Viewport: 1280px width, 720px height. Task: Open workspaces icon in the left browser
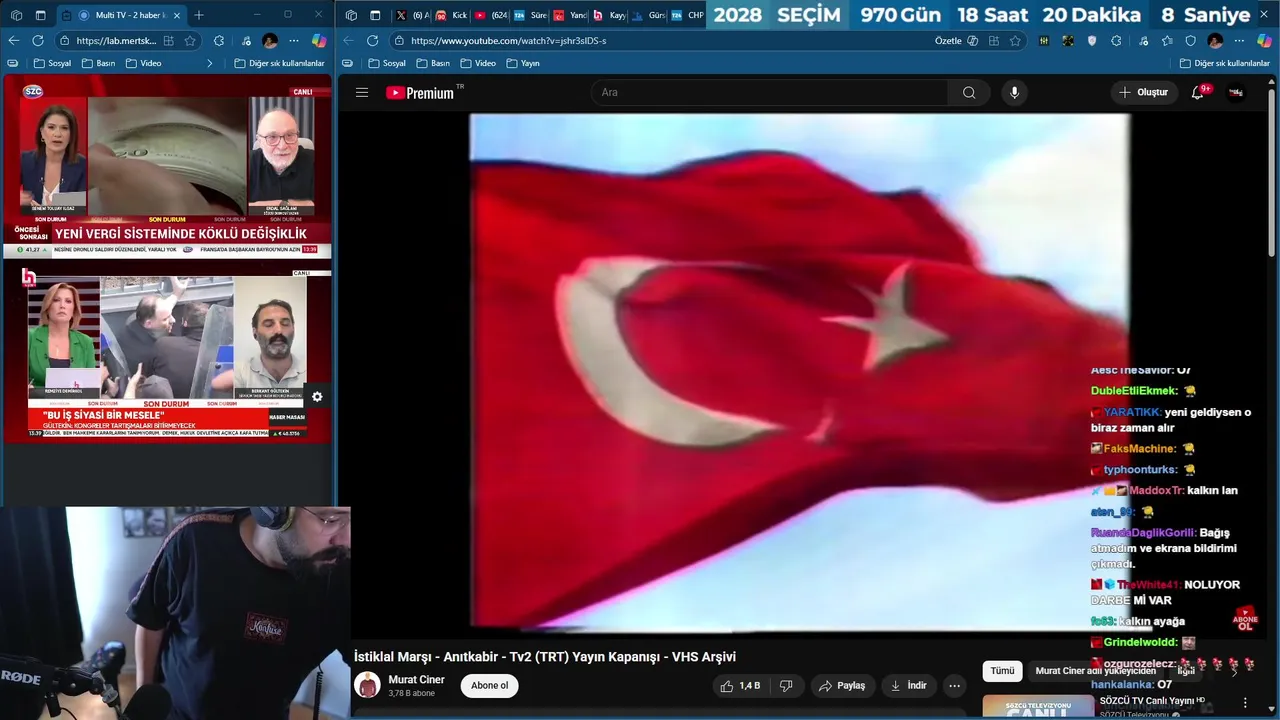[x=15, y=15]
